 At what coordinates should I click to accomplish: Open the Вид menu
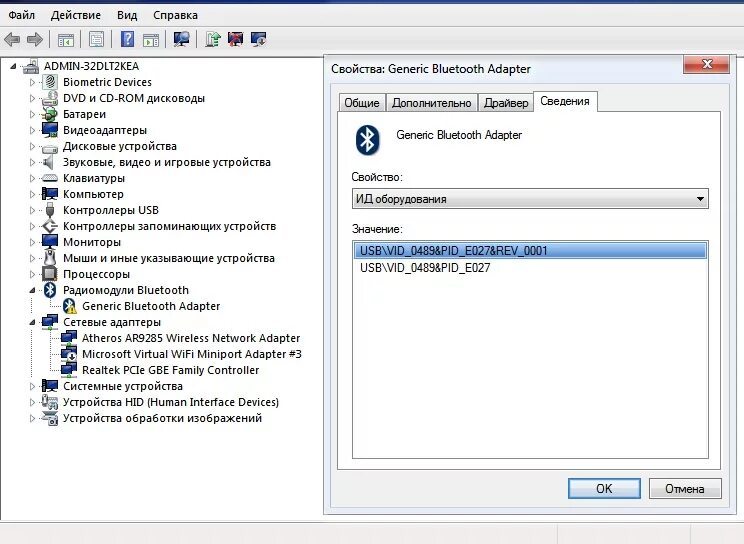coord(127,15)
